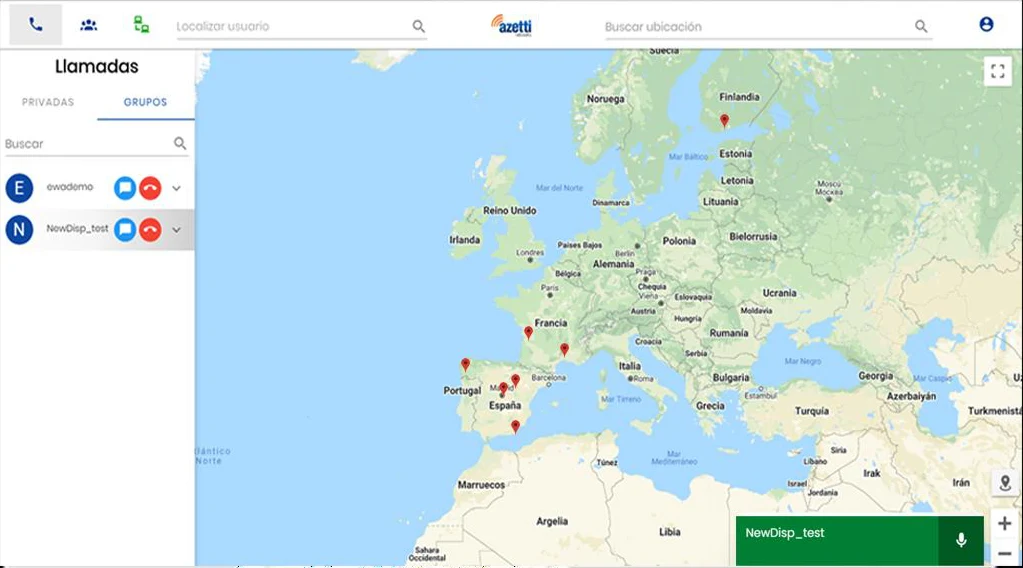Click the azetti logo
1023x568 pixels.
click(512, 25)
